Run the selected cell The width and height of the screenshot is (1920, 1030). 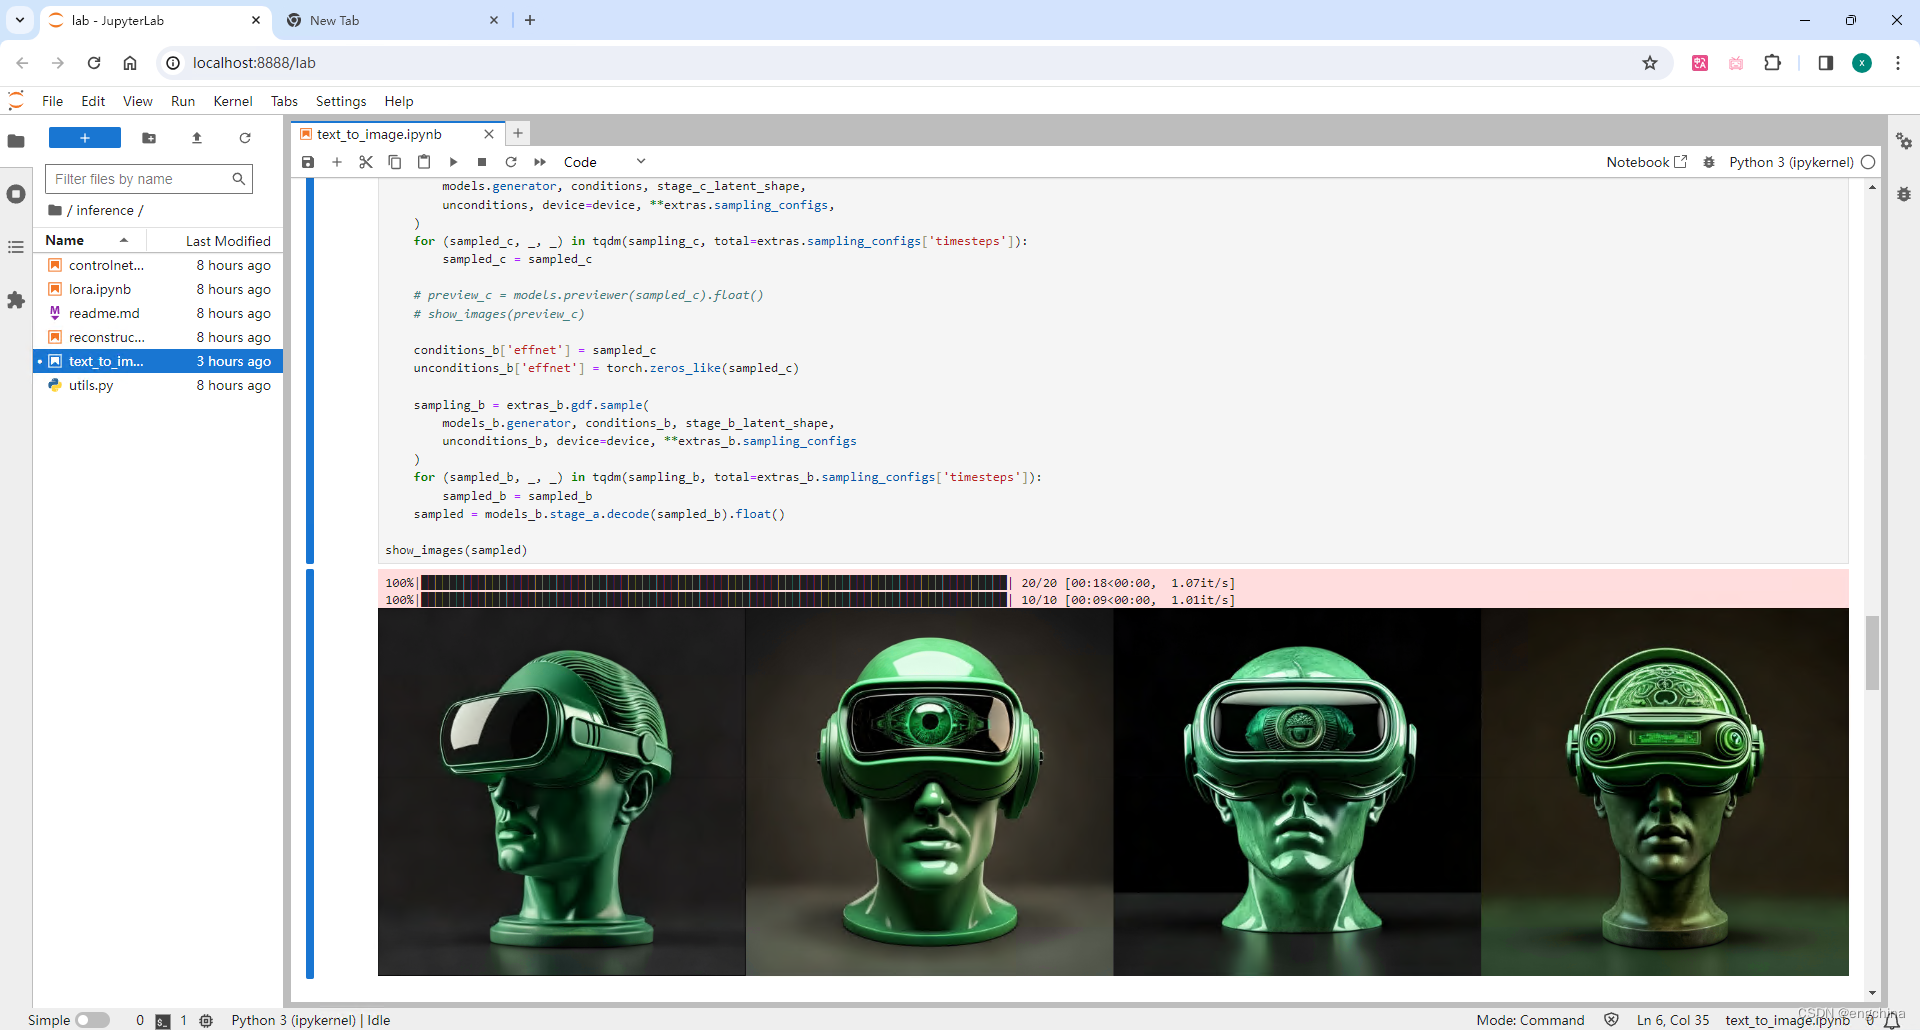(x=453, y=162)
